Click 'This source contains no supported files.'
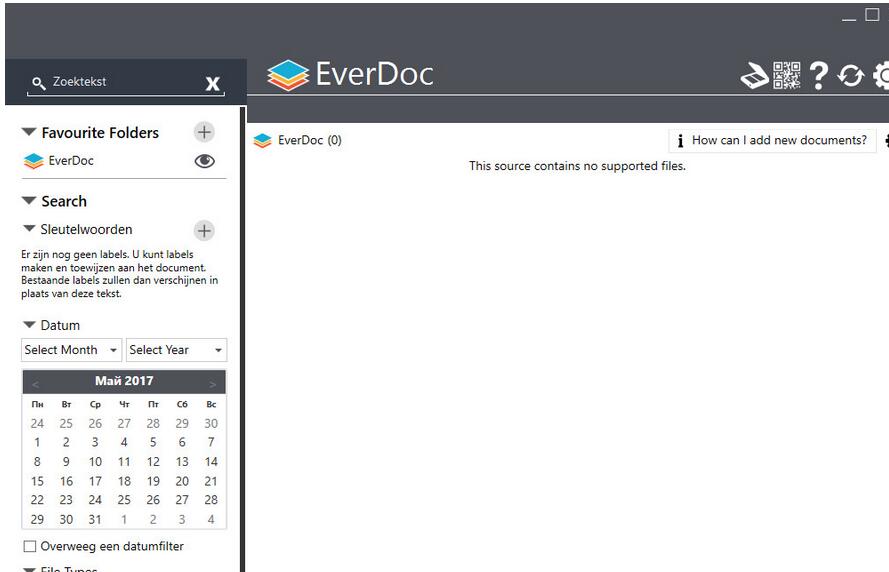This screenshot has height=572, width=889. click(577, 166)
